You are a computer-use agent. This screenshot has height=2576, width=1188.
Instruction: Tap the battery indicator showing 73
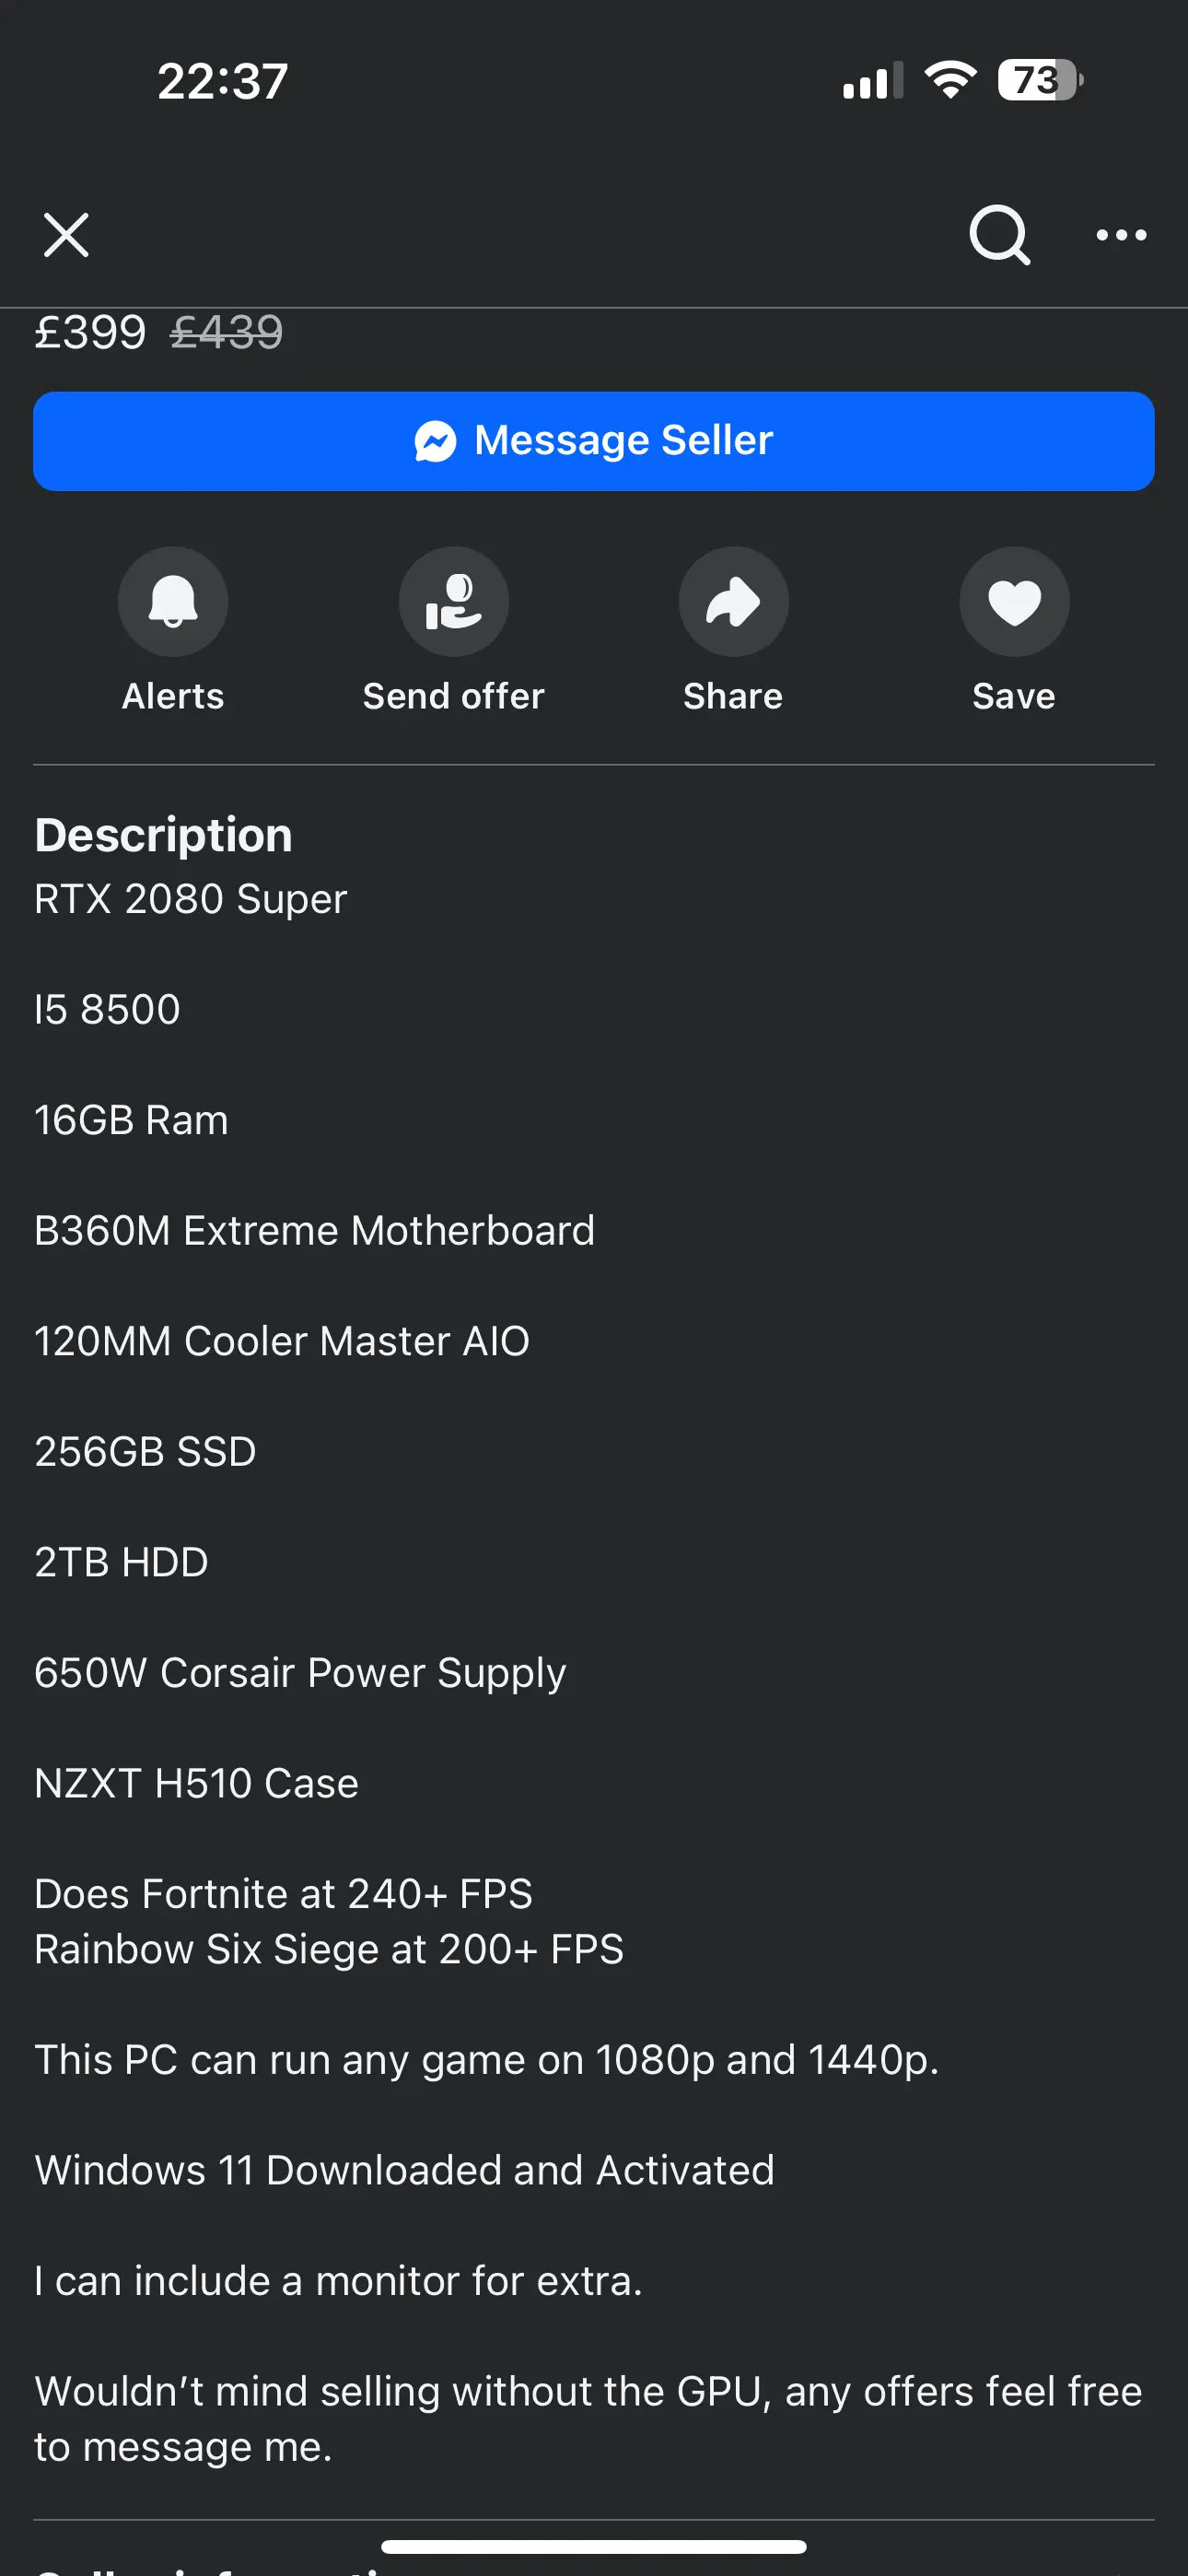pos(1040,80)
